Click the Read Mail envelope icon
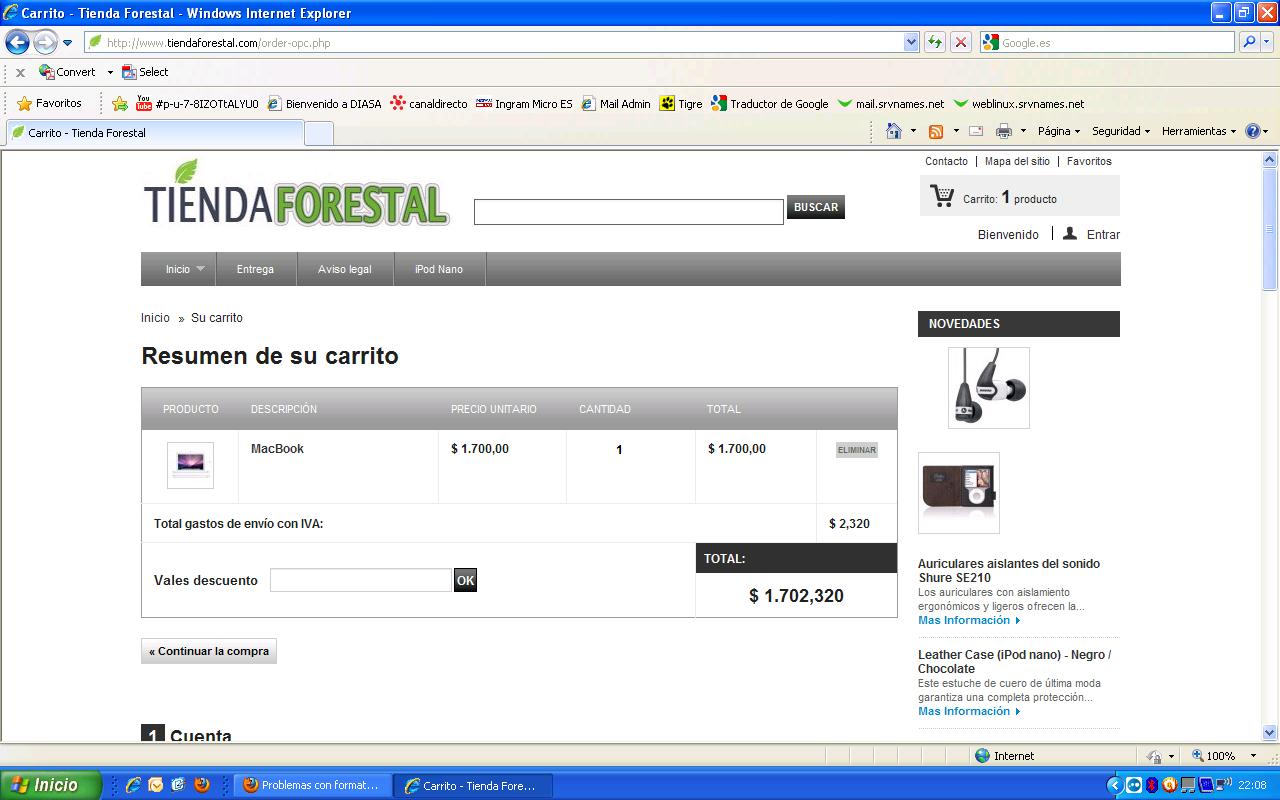This screenshot has height=800, width=1280. point(976,131)
